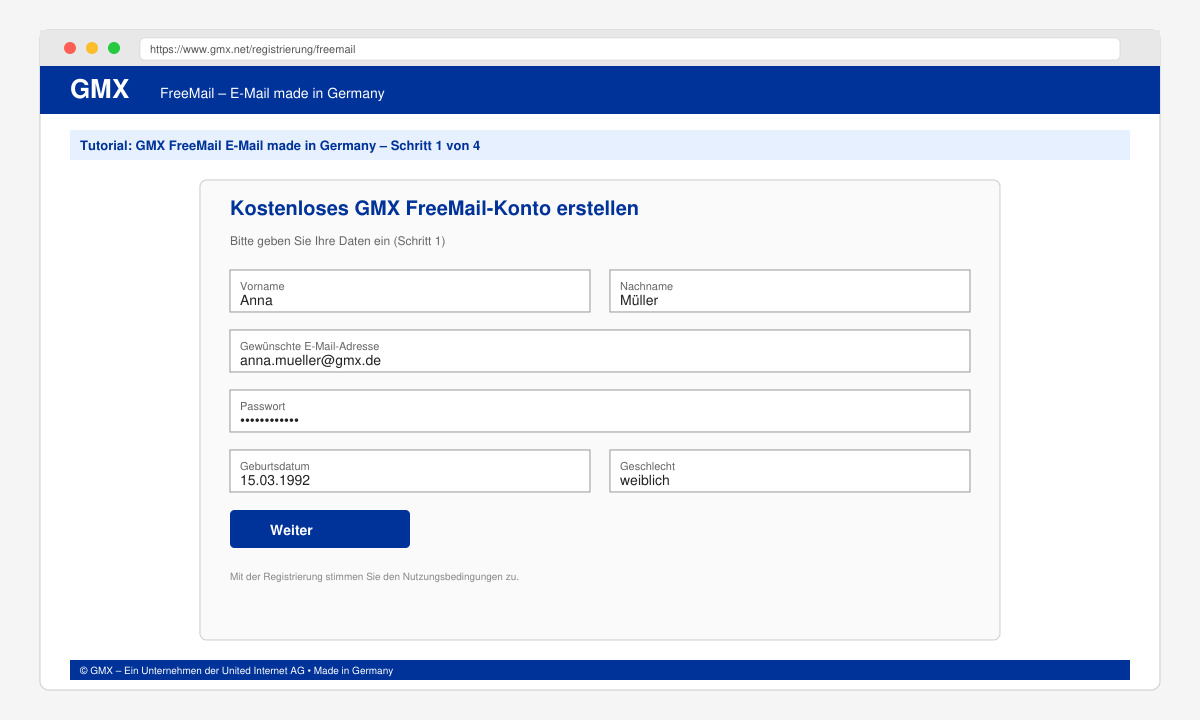Click the text Bitte geben Sie Ihre Daten ein
Screen dimensions: 1200x720
click(310, 241)
